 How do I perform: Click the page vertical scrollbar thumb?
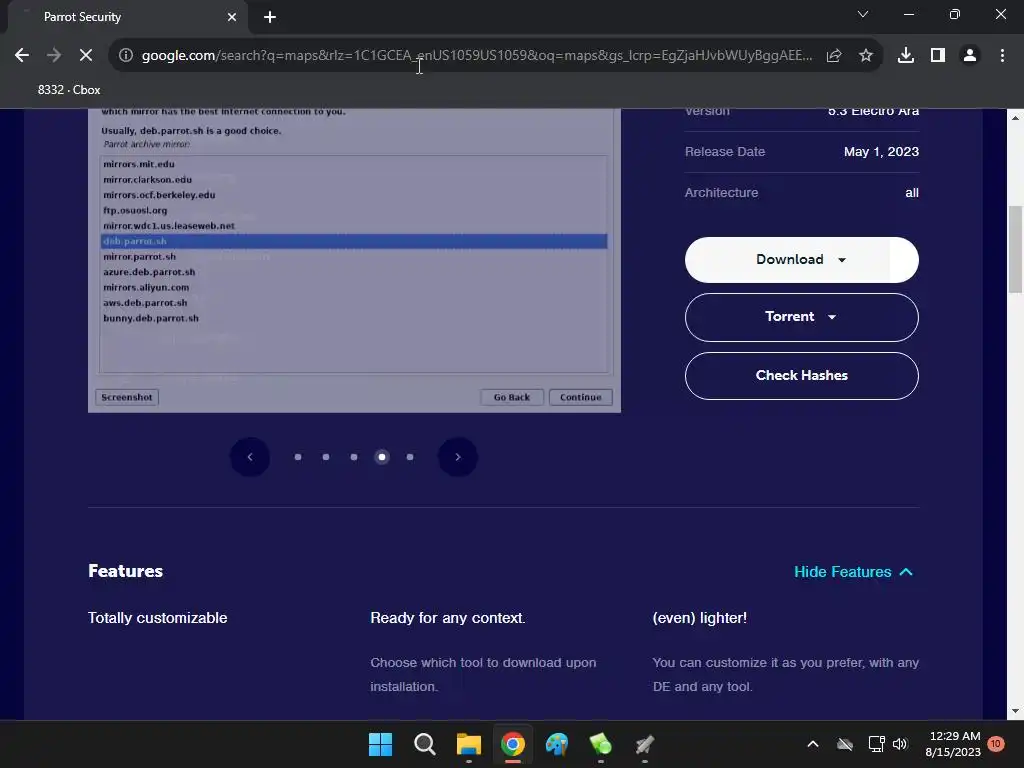pyautogui.click(x=1015, y=249)
